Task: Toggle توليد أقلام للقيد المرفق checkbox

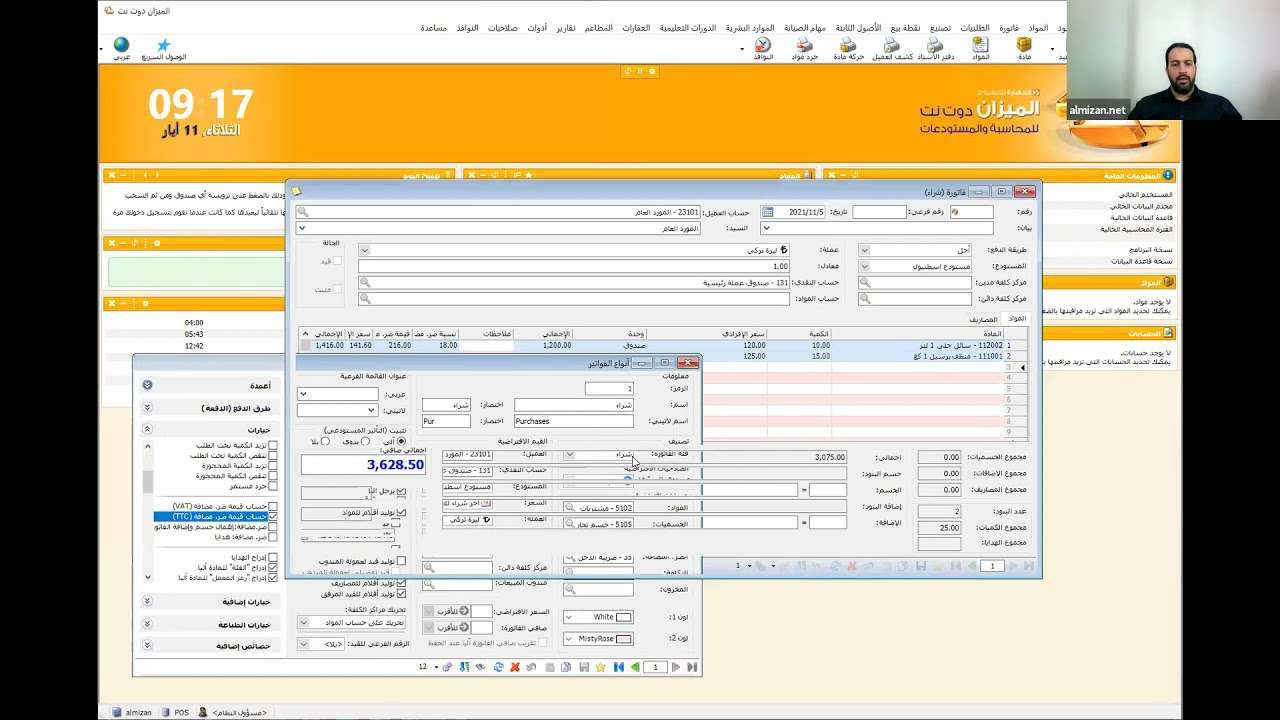Action: pos(401,594)
